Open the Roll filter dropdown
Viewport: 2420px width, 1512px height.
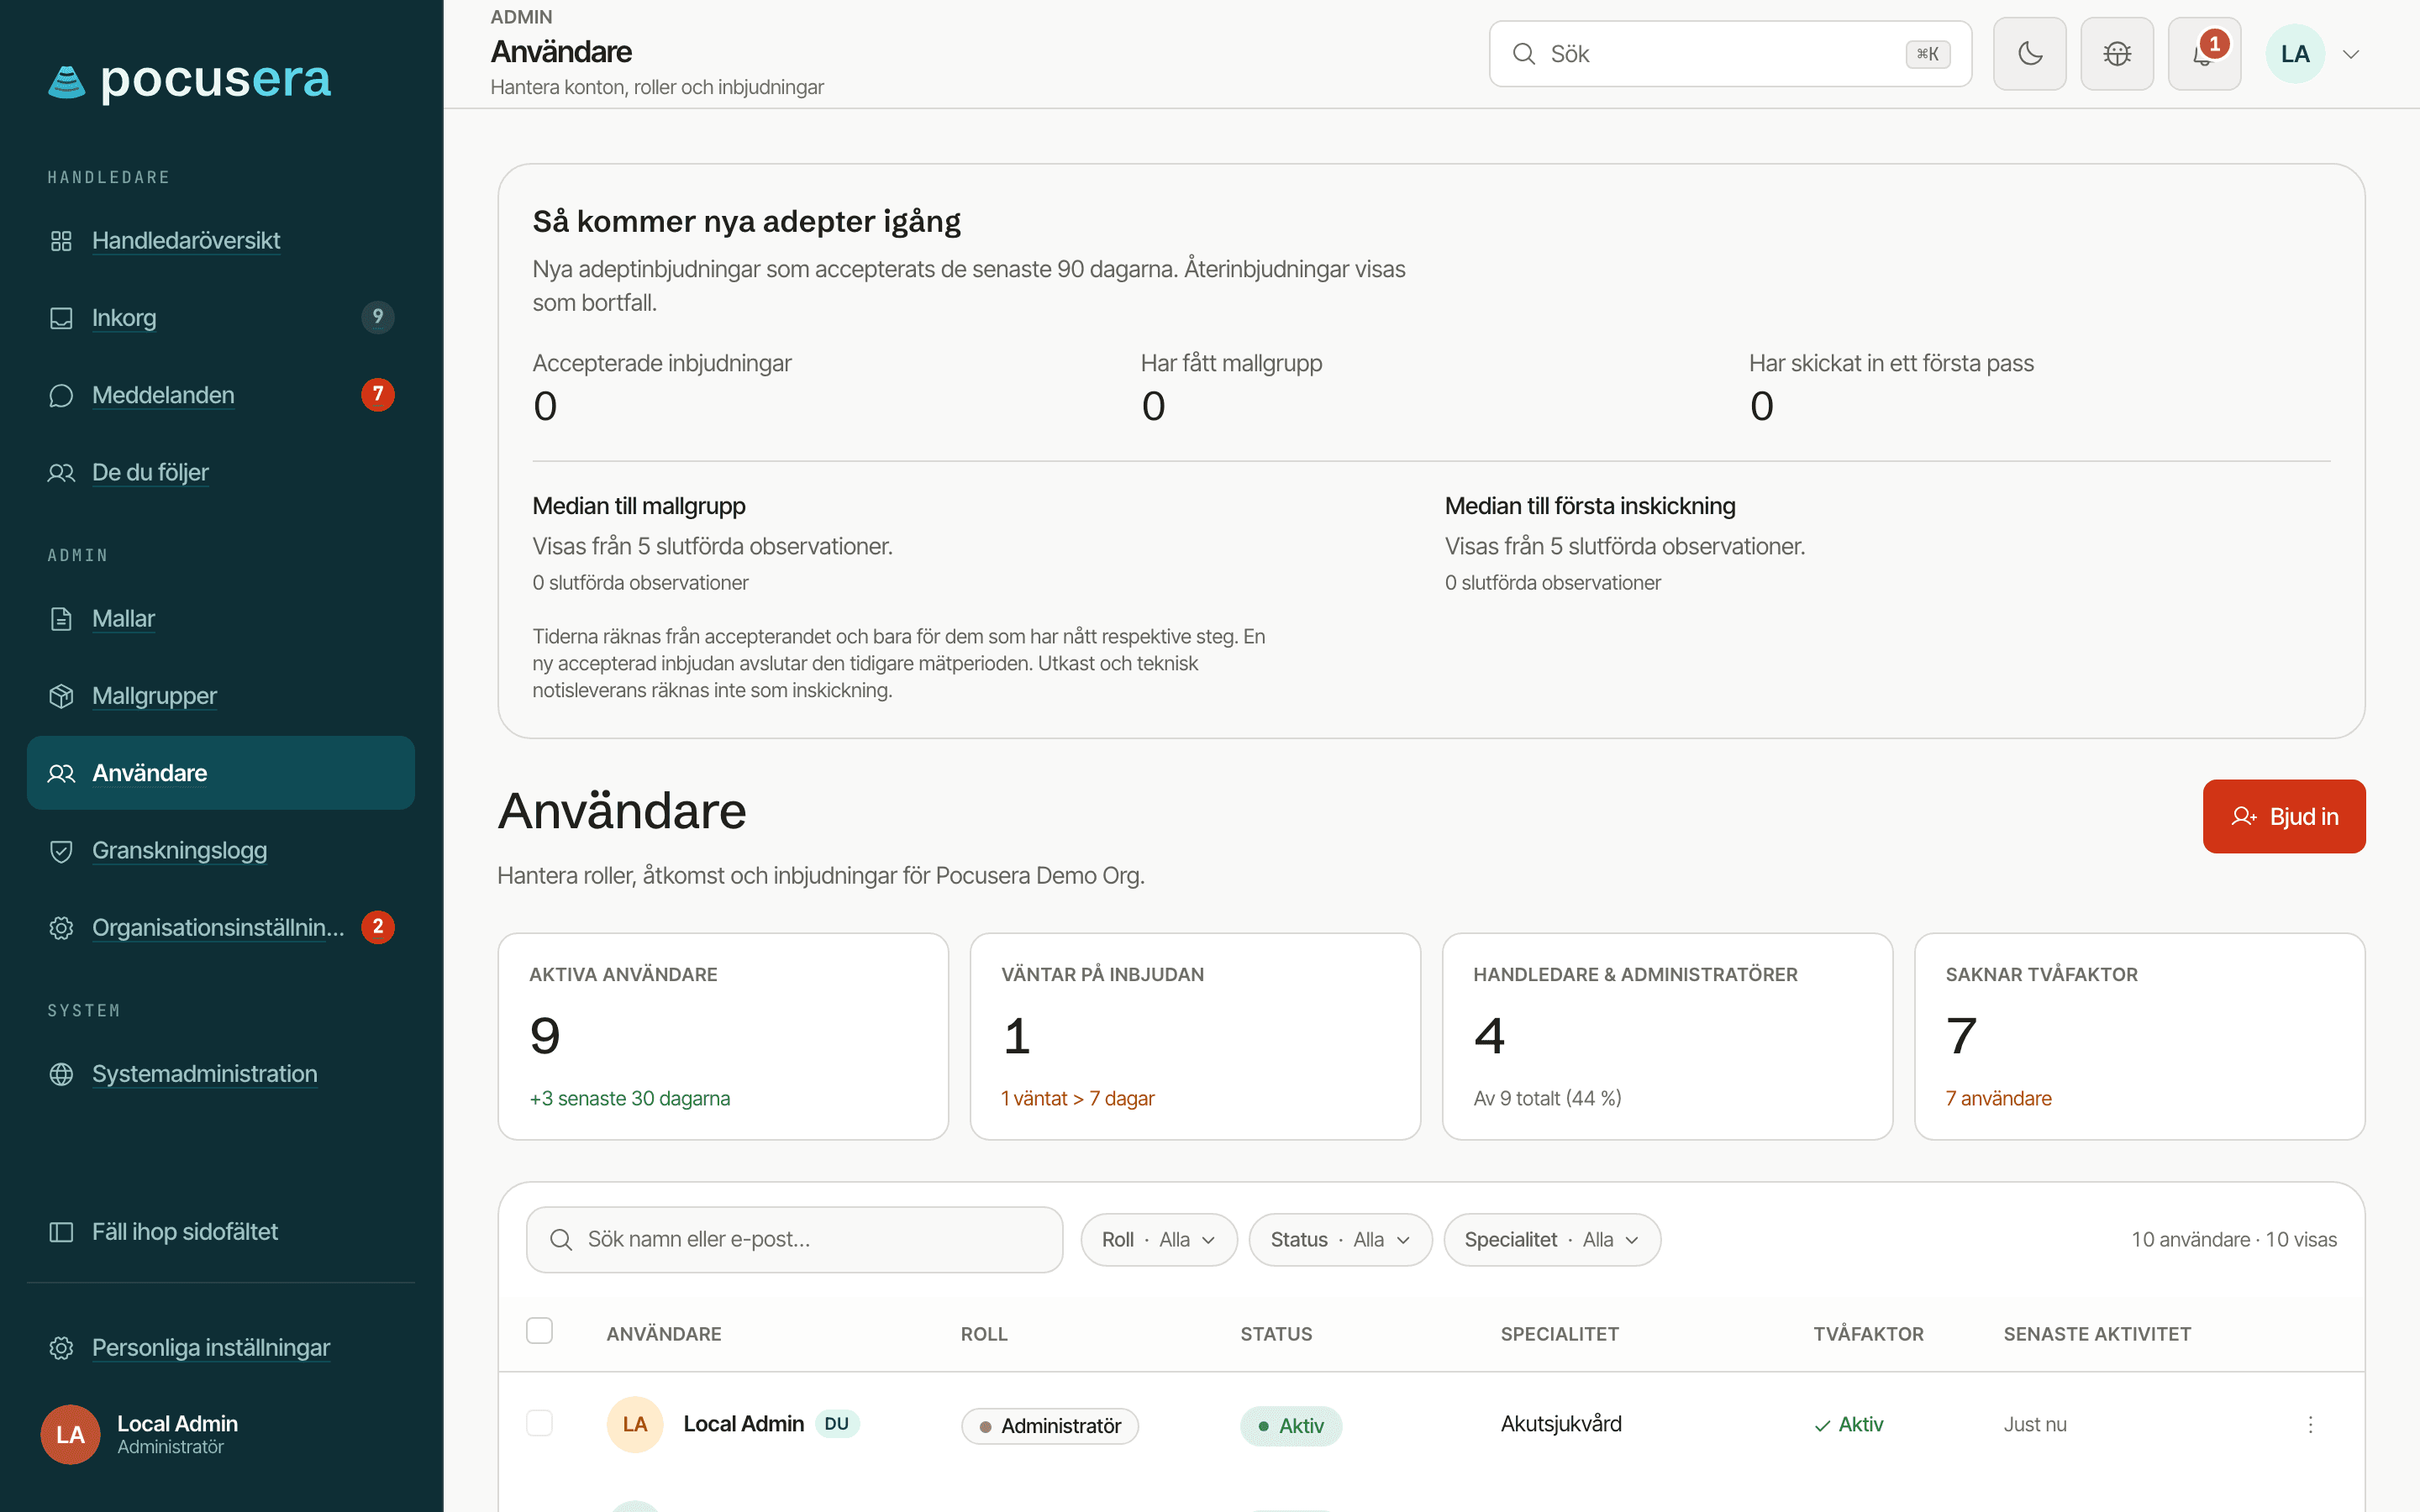pyautogui.click(x=1158, y=1240)
